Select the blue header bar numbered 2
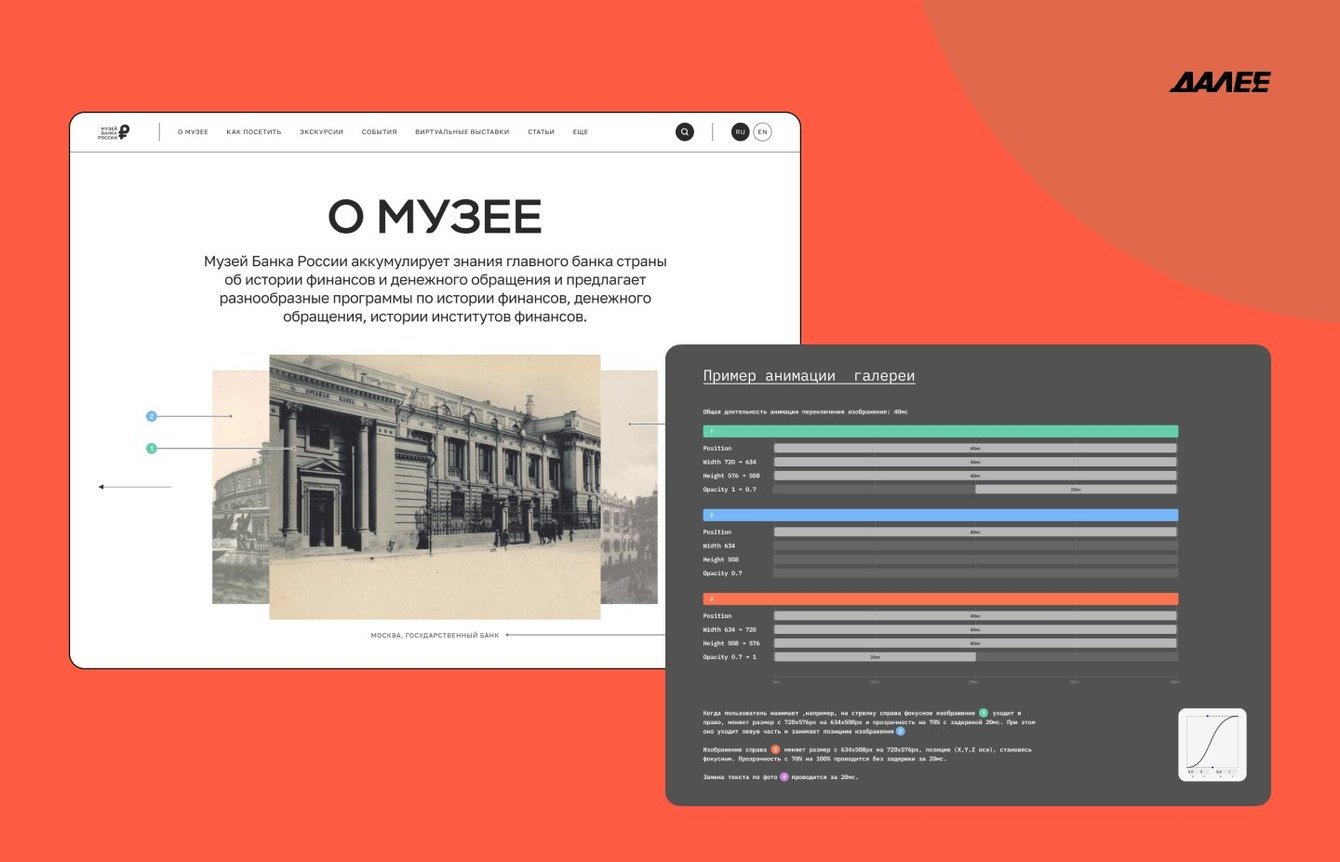This screenshot has width=1340, height=862. point(940,515)
